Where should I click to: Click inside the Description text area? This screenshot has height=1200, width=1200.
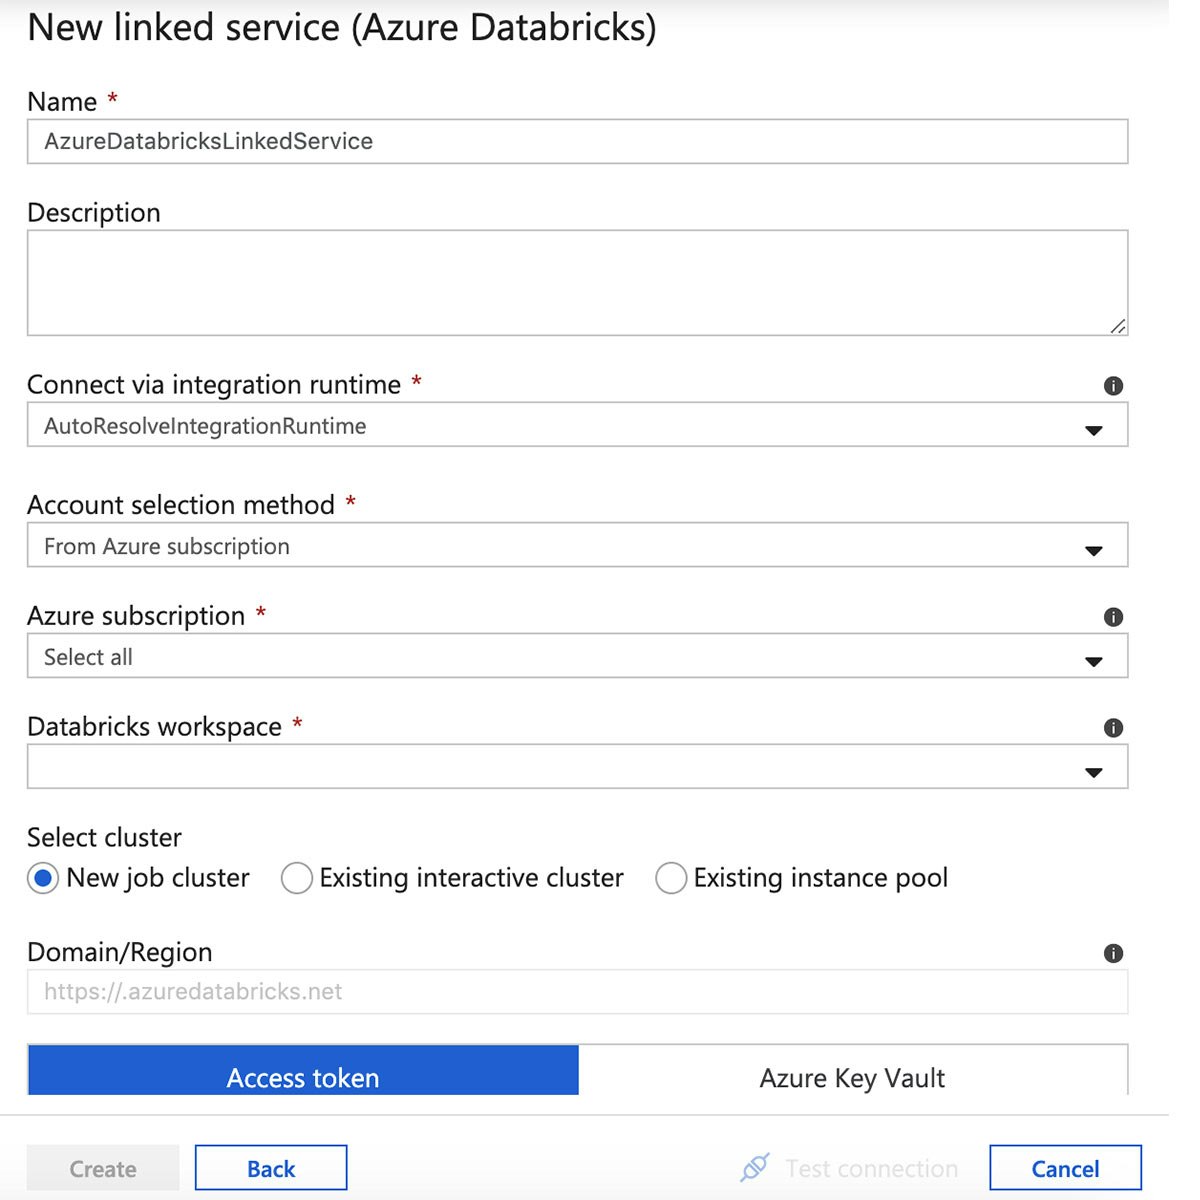(x=577, y=283)
